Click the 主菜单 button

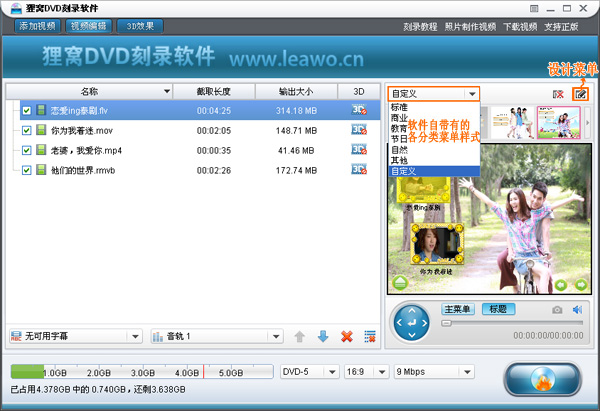click(x=458, y=309)
